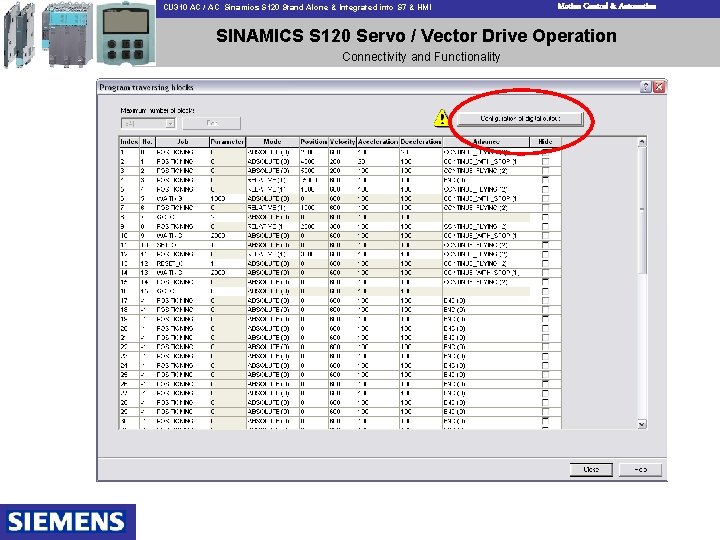
Task: Click the Position column header
Action: [314, 142]
